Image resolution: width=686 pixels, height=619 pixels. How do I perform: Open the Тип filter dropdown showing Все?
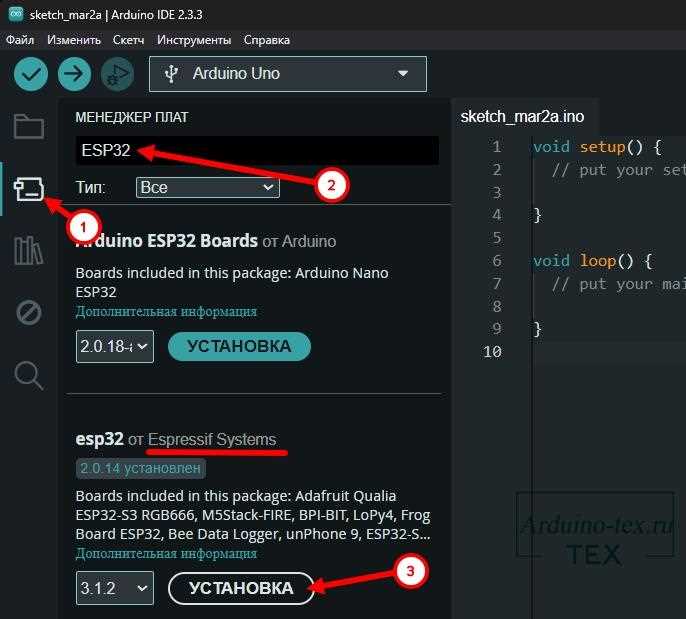click(207, 187)
